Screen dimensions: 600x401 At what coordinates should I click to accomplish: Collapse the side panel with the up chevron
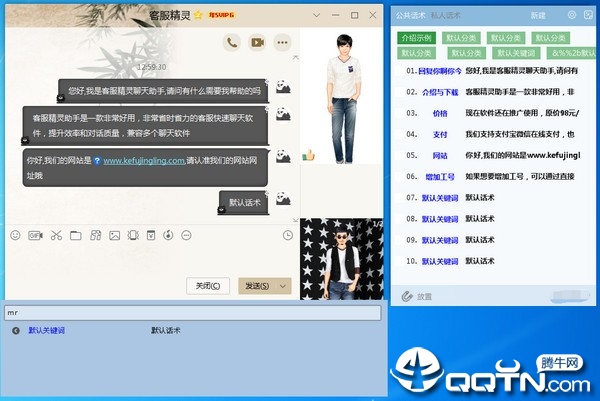click(295, 57)
